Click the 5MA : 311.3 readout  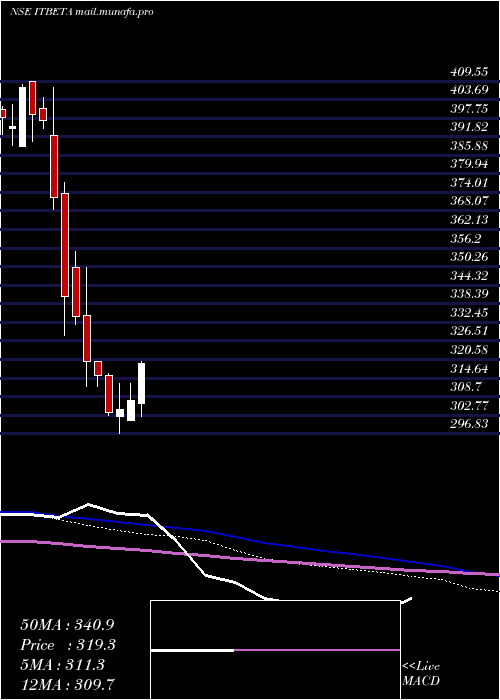tap(62, 665)
